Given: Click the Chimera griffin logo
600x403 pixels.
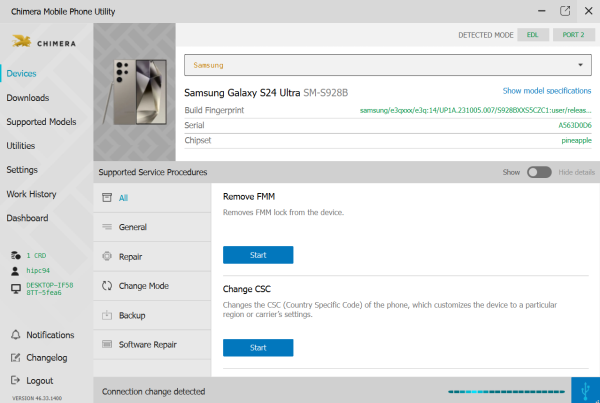Looking at the screenshot, I should click(21, 41).
